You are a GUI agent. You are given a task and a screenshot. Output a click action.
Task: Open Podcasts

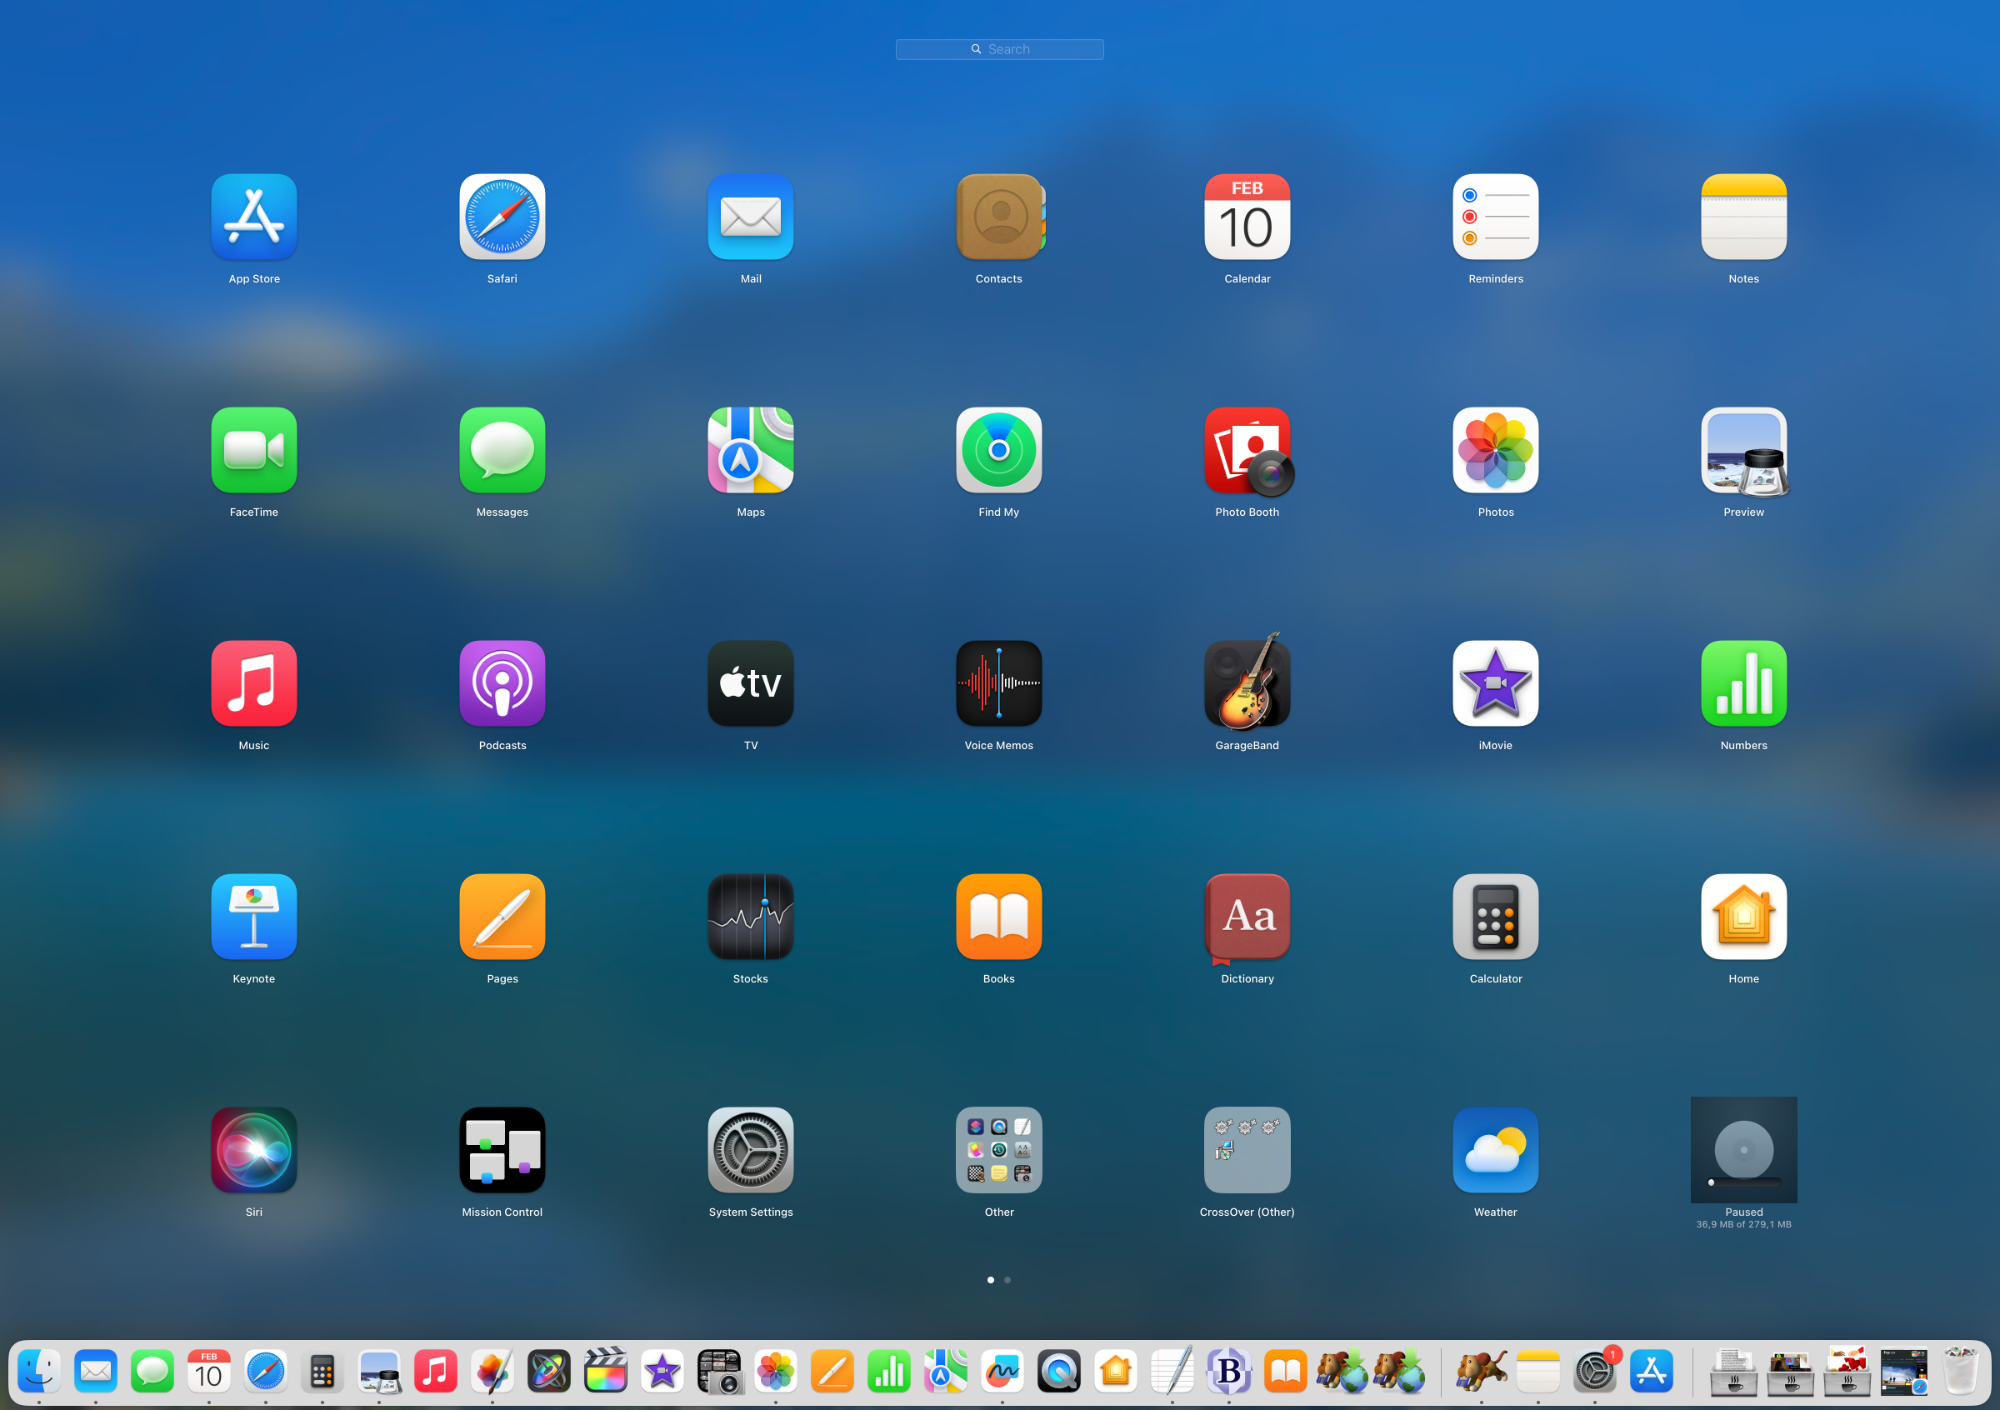pyautogui.click(x=502, y=683)
